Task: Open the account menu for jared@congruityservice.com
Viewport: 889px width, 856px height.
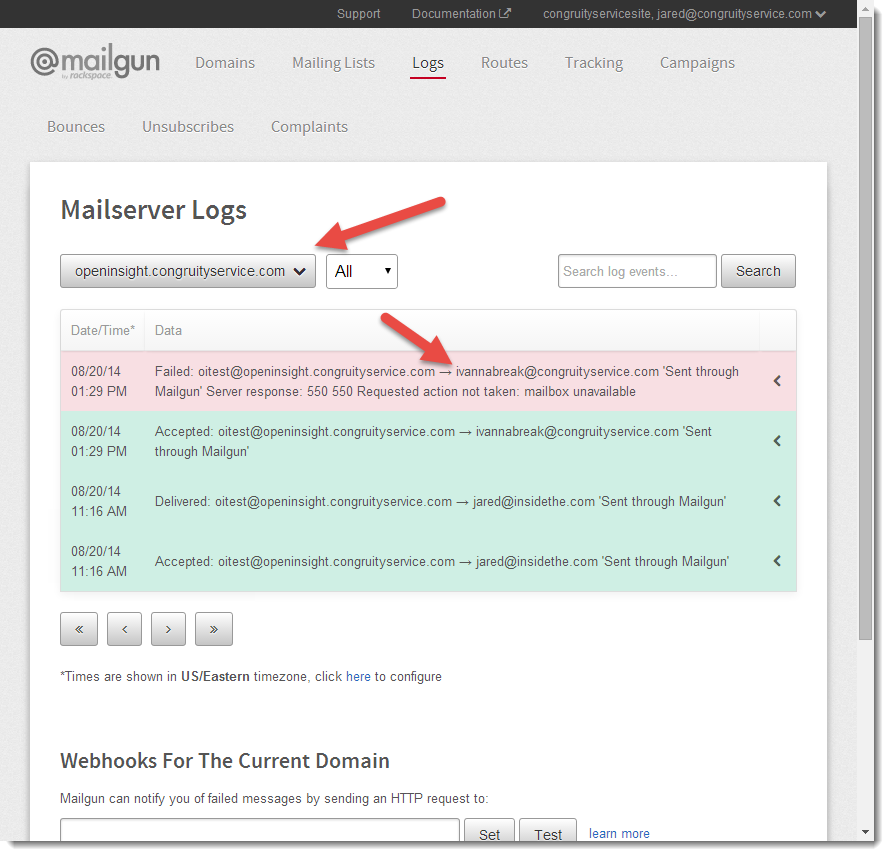Action: tap(684, 14)
